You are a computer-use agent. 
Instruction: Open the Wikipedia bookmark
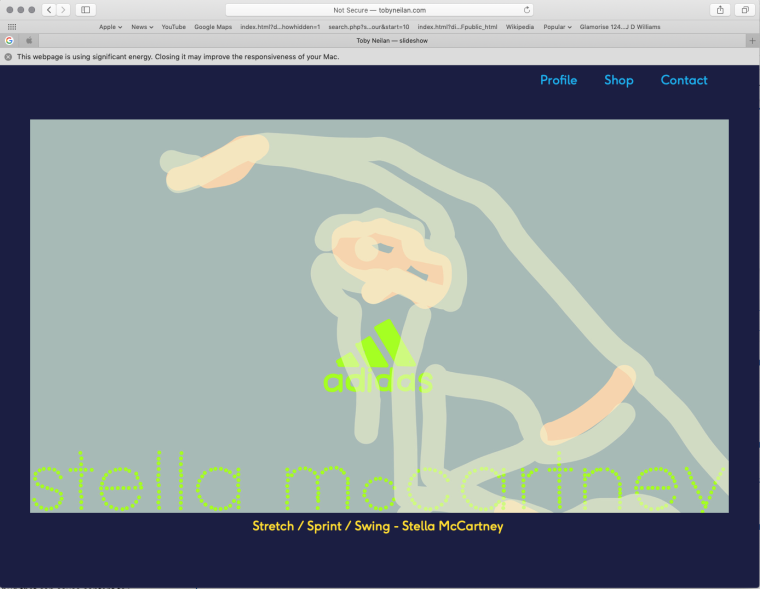coord(520,27)
